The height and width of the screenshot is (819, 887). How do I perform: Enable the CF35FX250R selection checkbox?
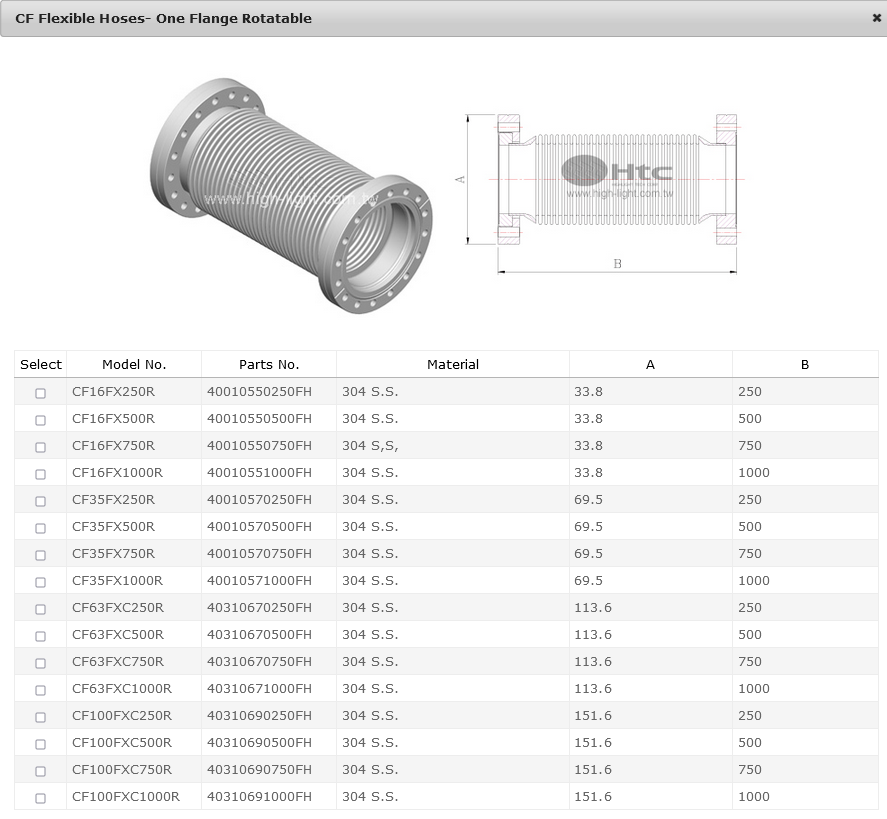41,501
